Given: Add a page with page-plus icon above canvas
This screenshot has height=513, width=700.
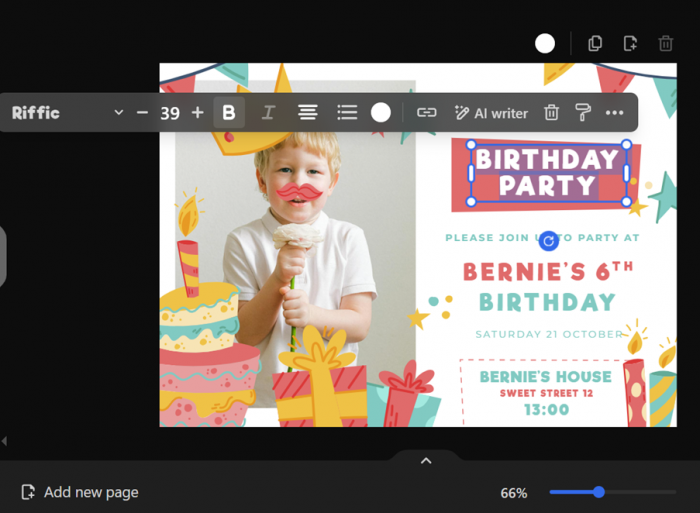Looking at the screenshot, I should pyautogui.click(x=630, y=43).
